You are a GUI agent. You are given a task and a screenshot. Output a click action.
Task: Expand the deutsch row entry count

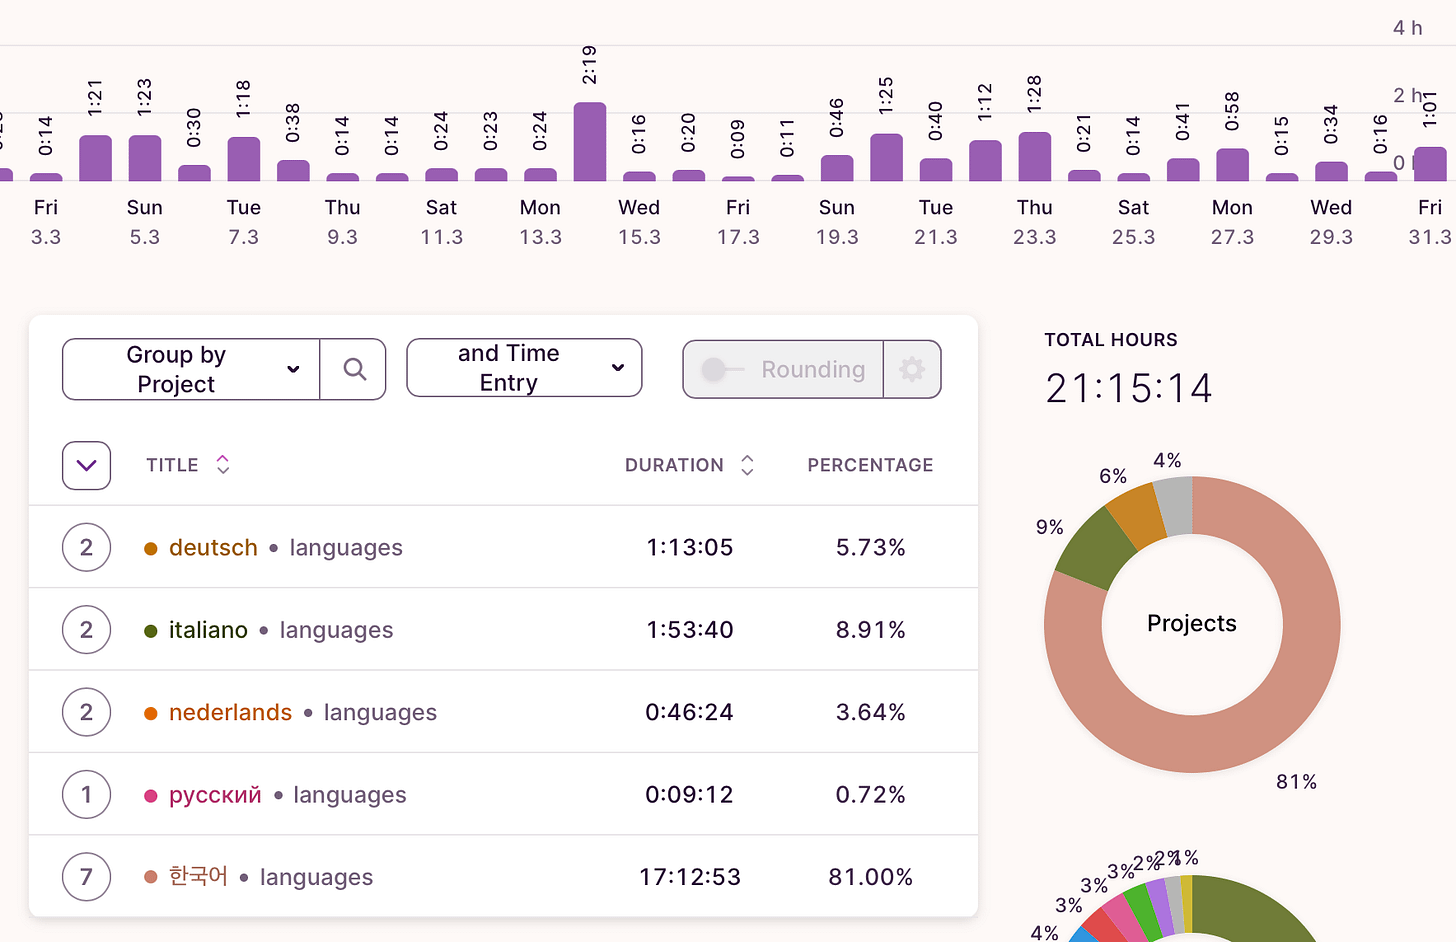pyautogui.click(x=86, y=547)
